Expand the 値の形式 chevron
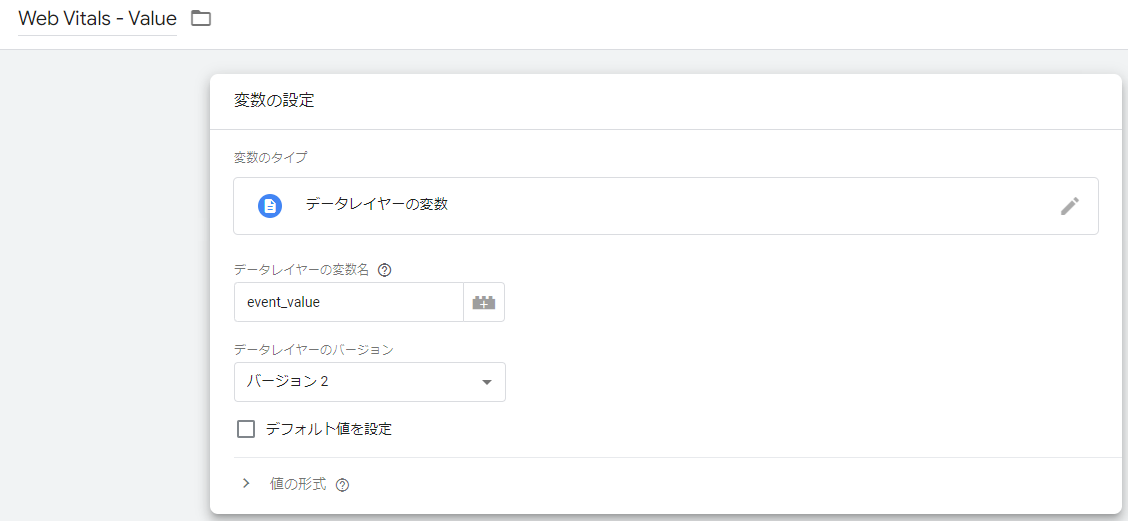The image size is (1128, 521). 246,484
